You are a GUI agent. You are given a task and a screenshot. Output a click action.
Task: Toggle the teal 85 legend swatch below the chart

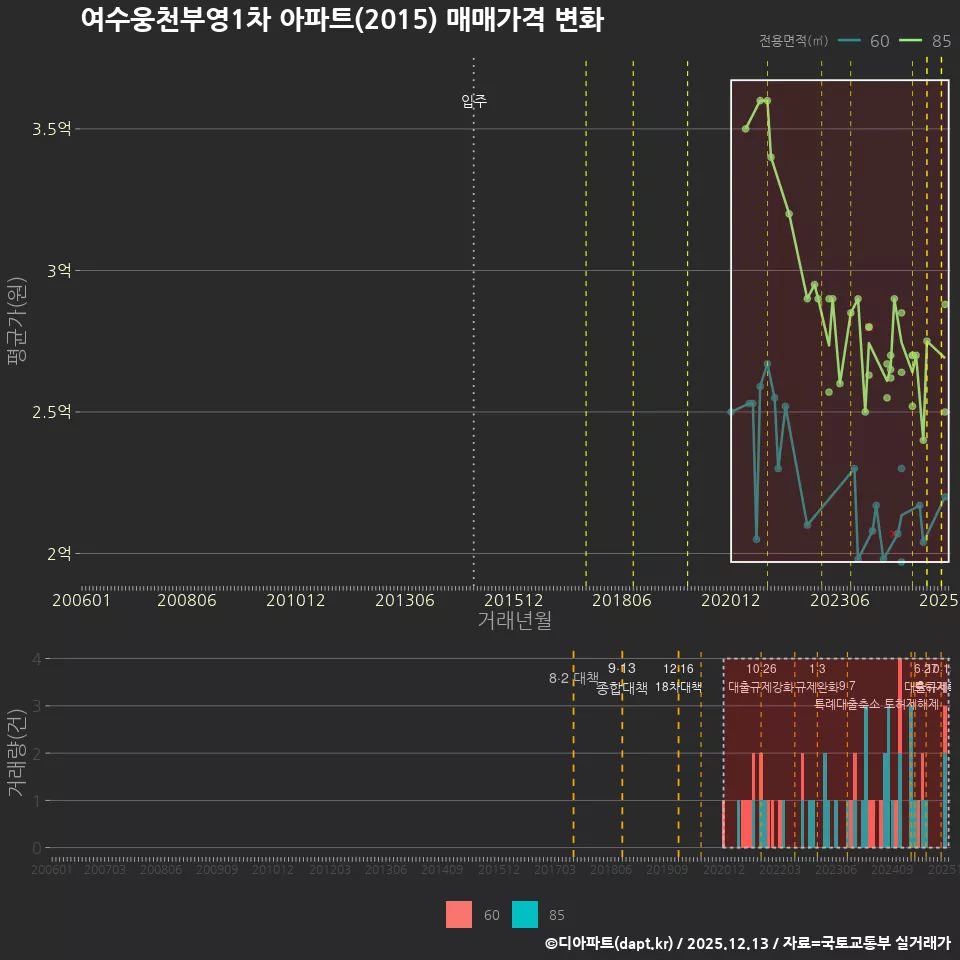tap(523, 914)
